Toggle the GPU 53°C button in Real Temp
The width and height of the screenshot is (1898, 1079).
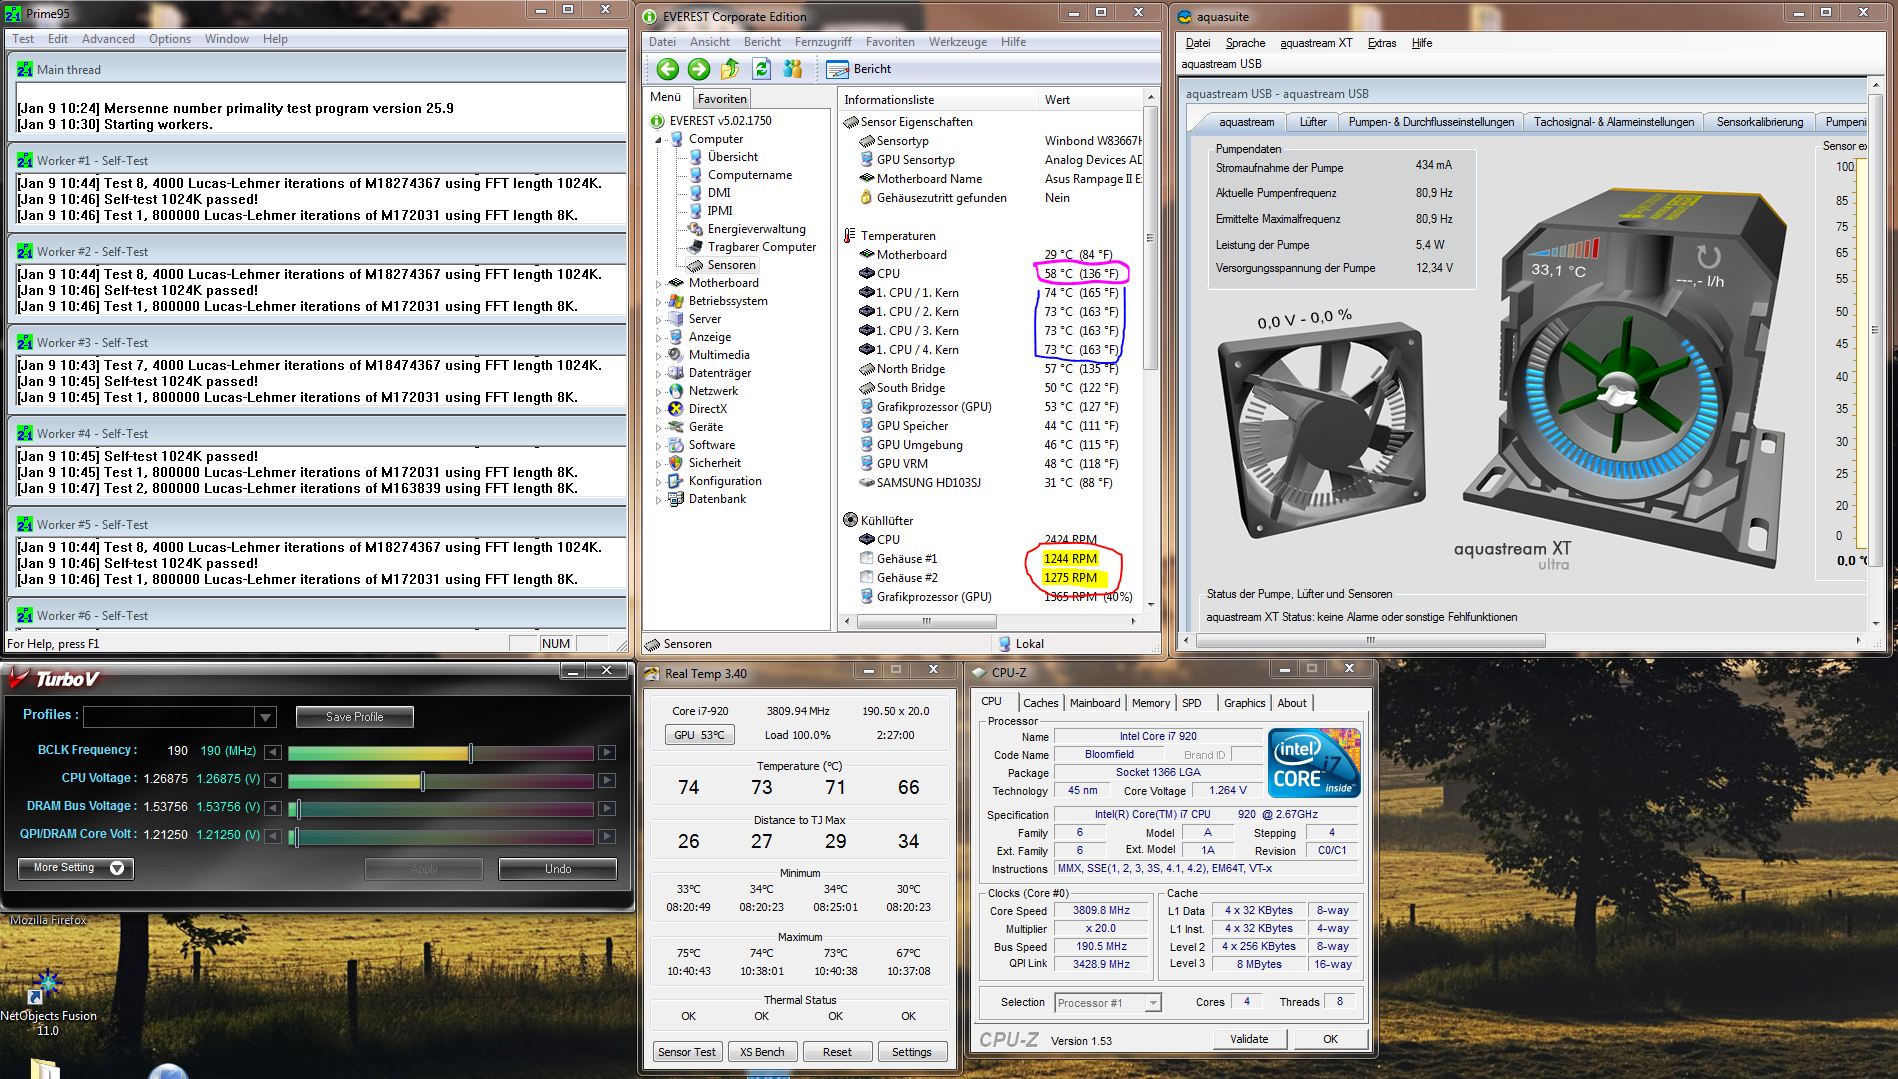point(699,735)
